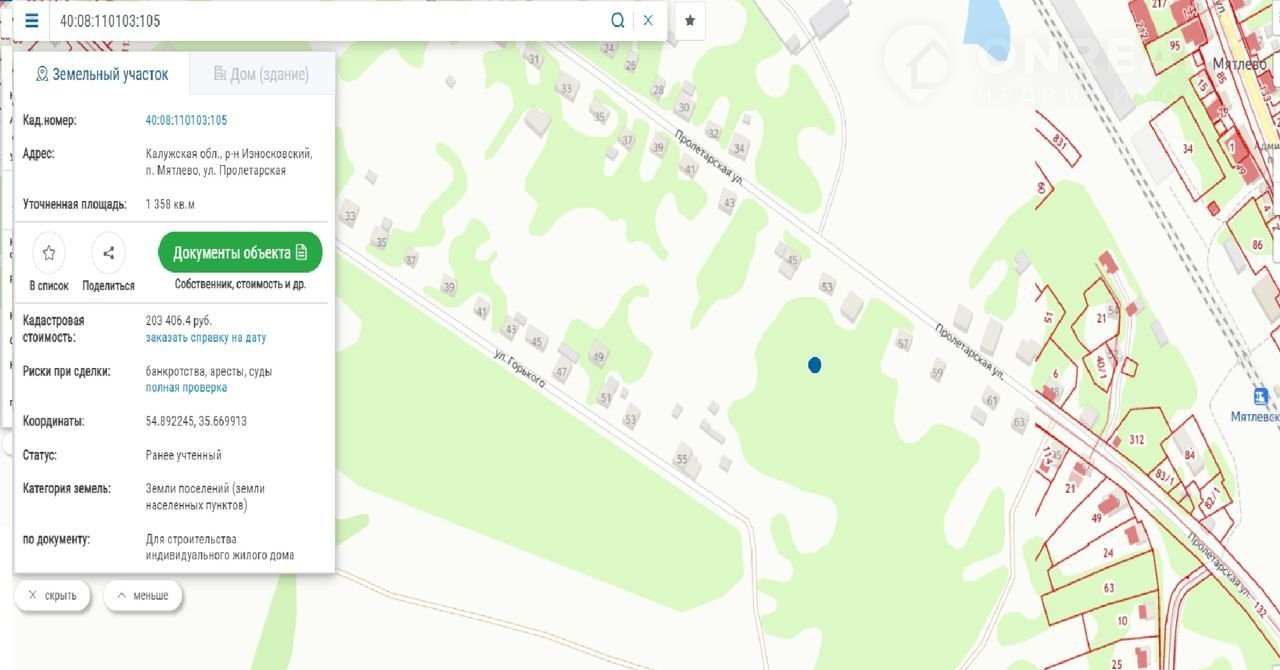Clear the search field with X
This screenshot has width=1280, height=670.
pyautogui.click(x=648, y=21)
